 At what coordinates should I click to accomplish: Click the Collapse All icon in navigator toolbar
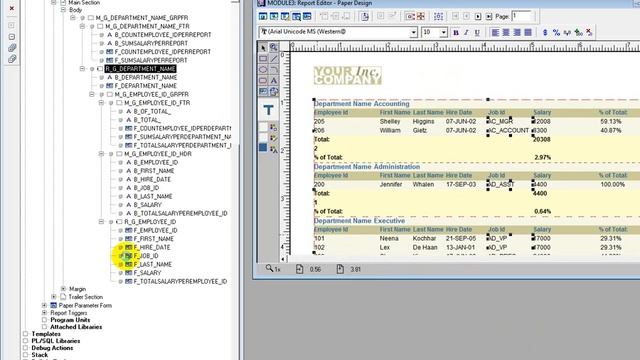pos(12,59)
